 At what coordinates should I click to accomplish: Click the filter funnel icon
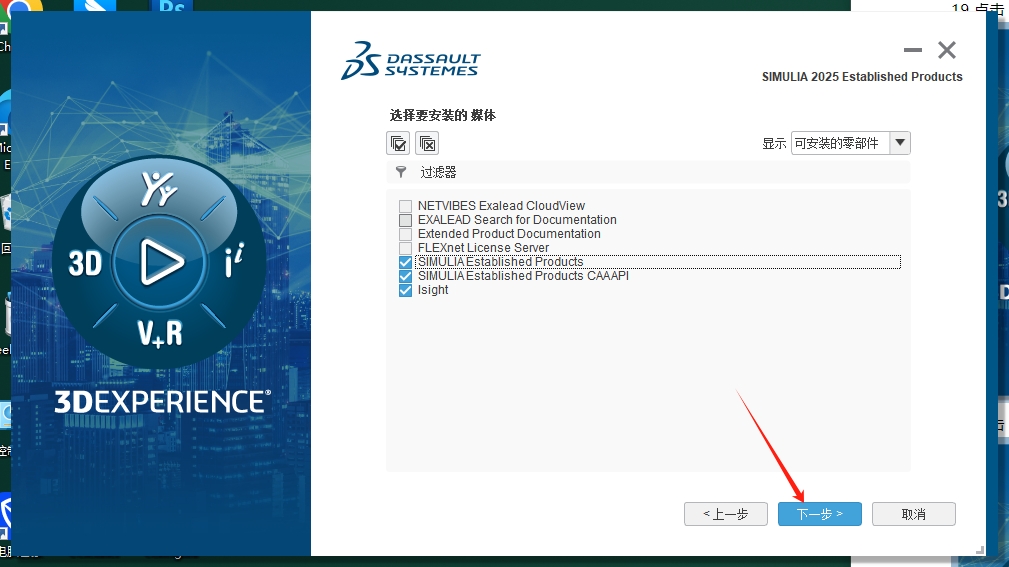pyautogui.click(x=401, y=172)
